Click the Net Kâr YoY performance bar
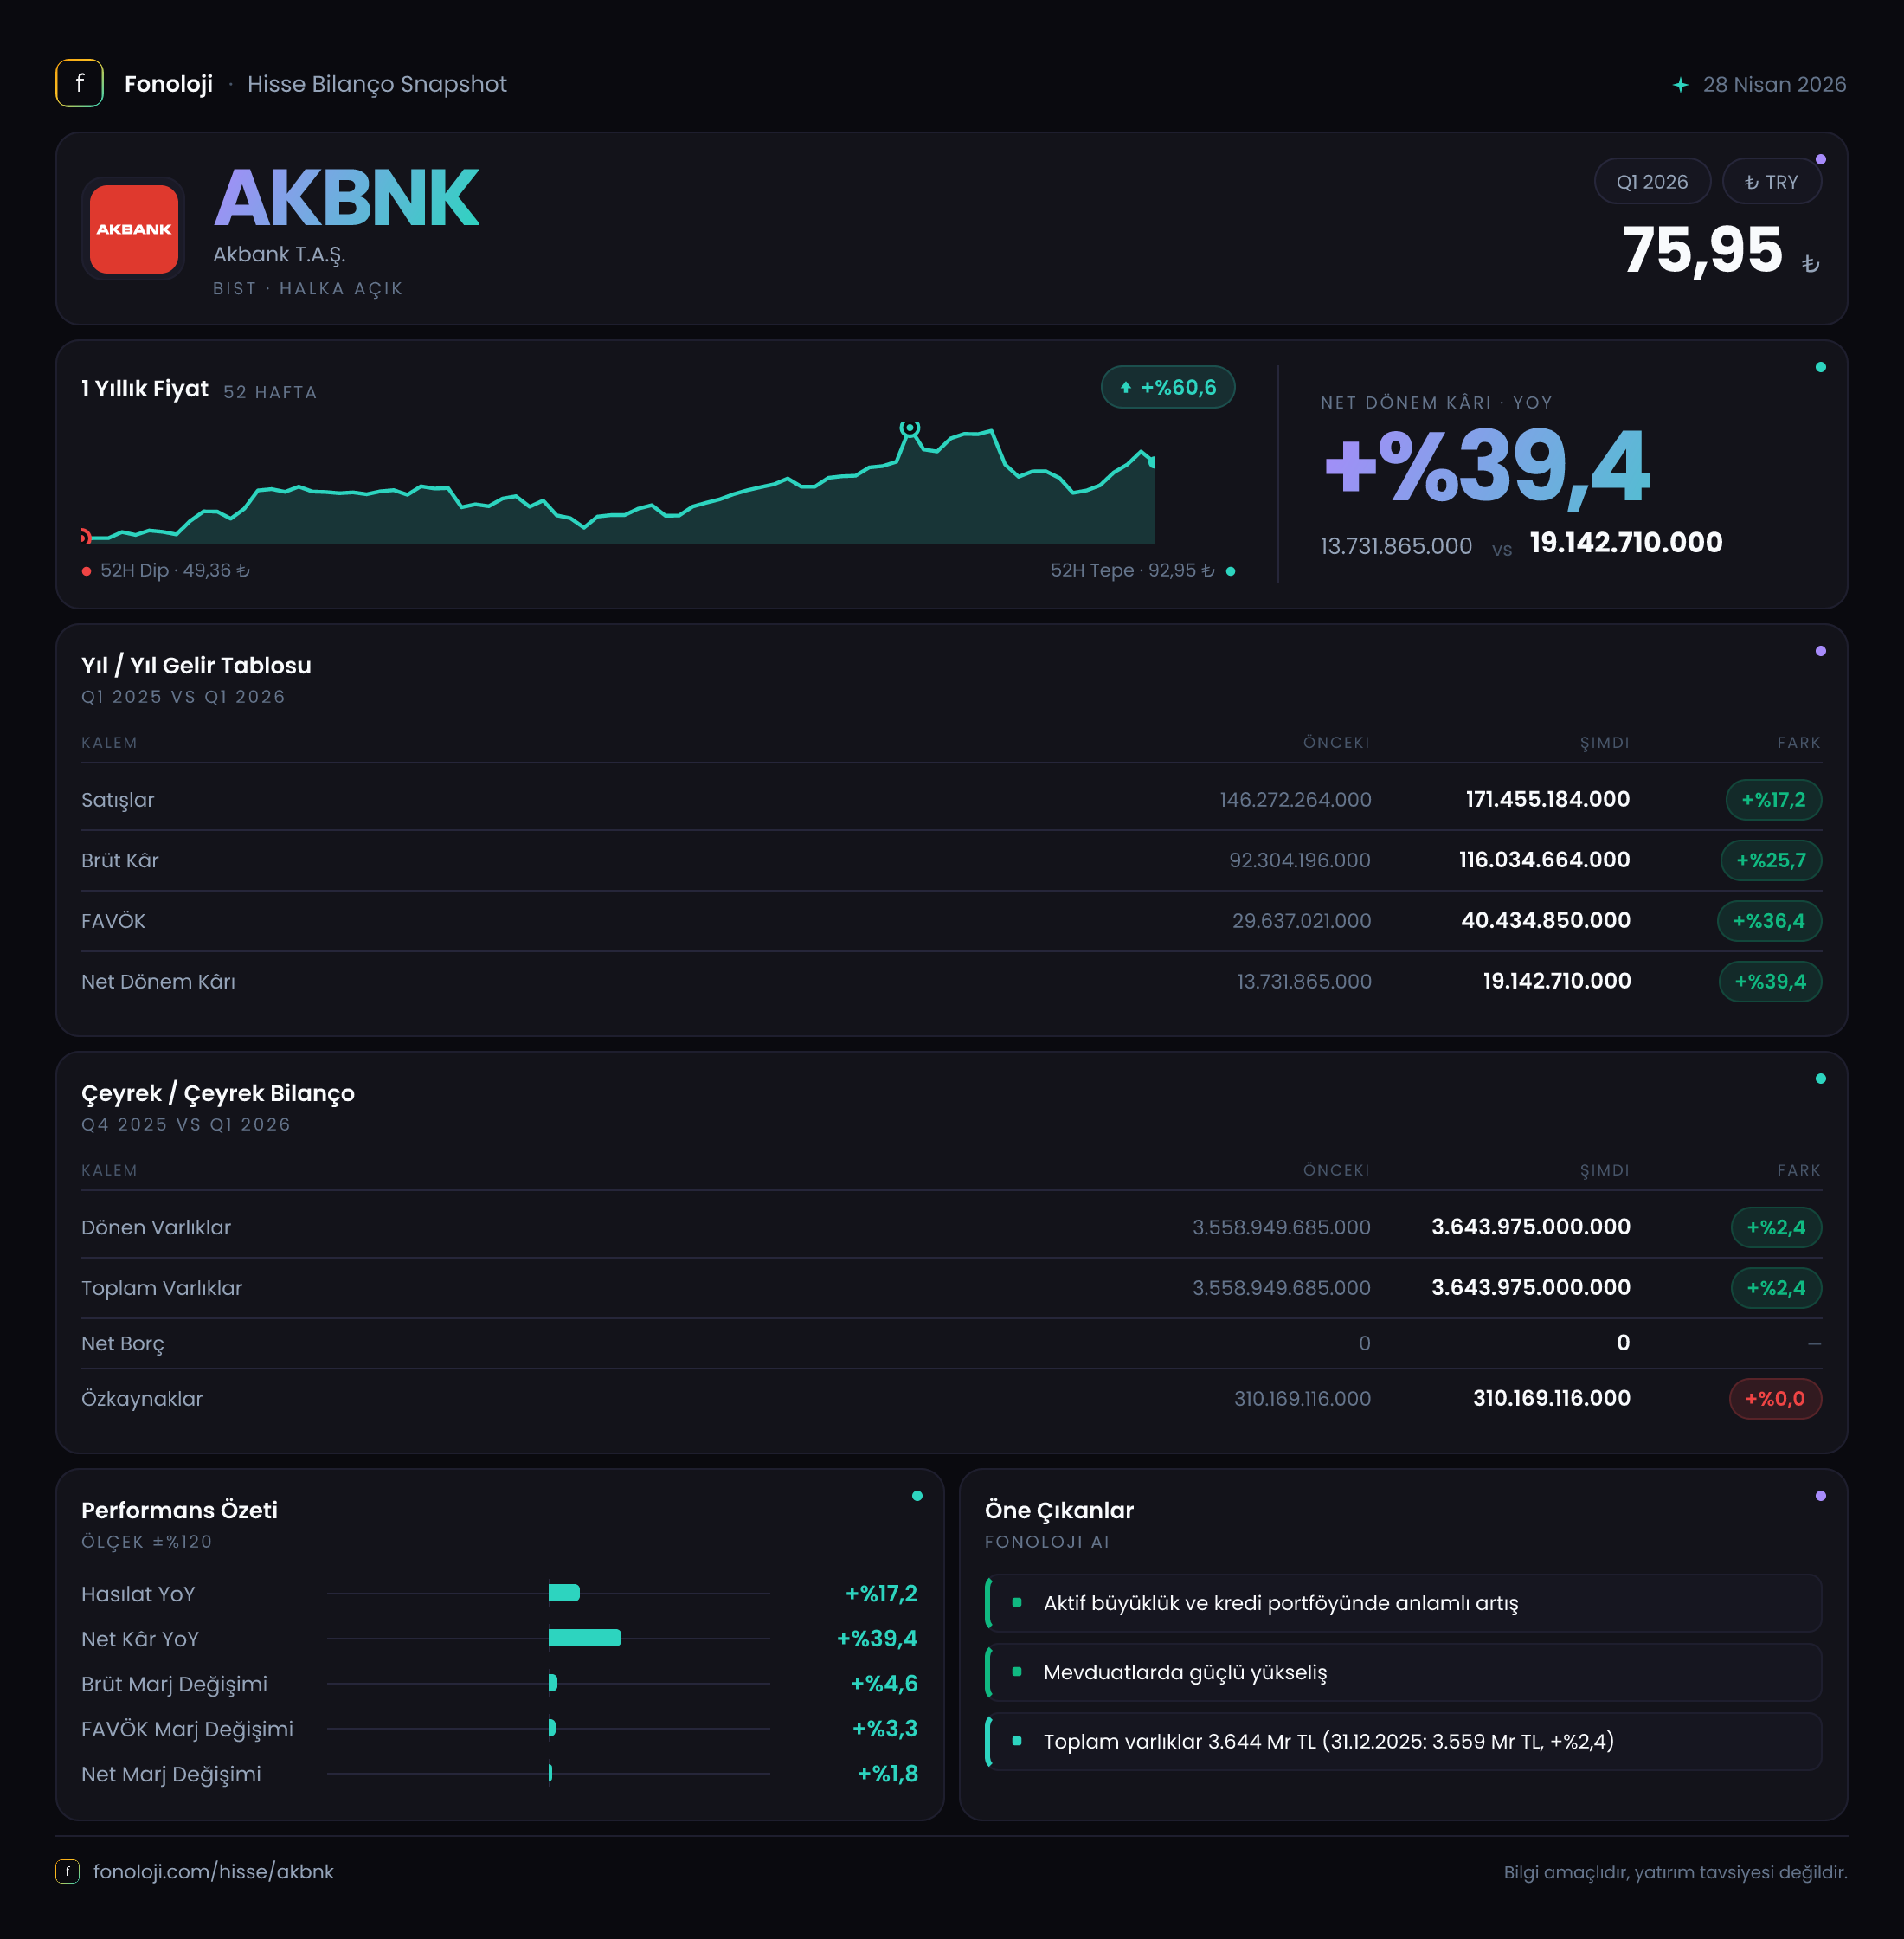Image resolution: width=1904 pixels, height=1939 pixels. [585, 1638]
